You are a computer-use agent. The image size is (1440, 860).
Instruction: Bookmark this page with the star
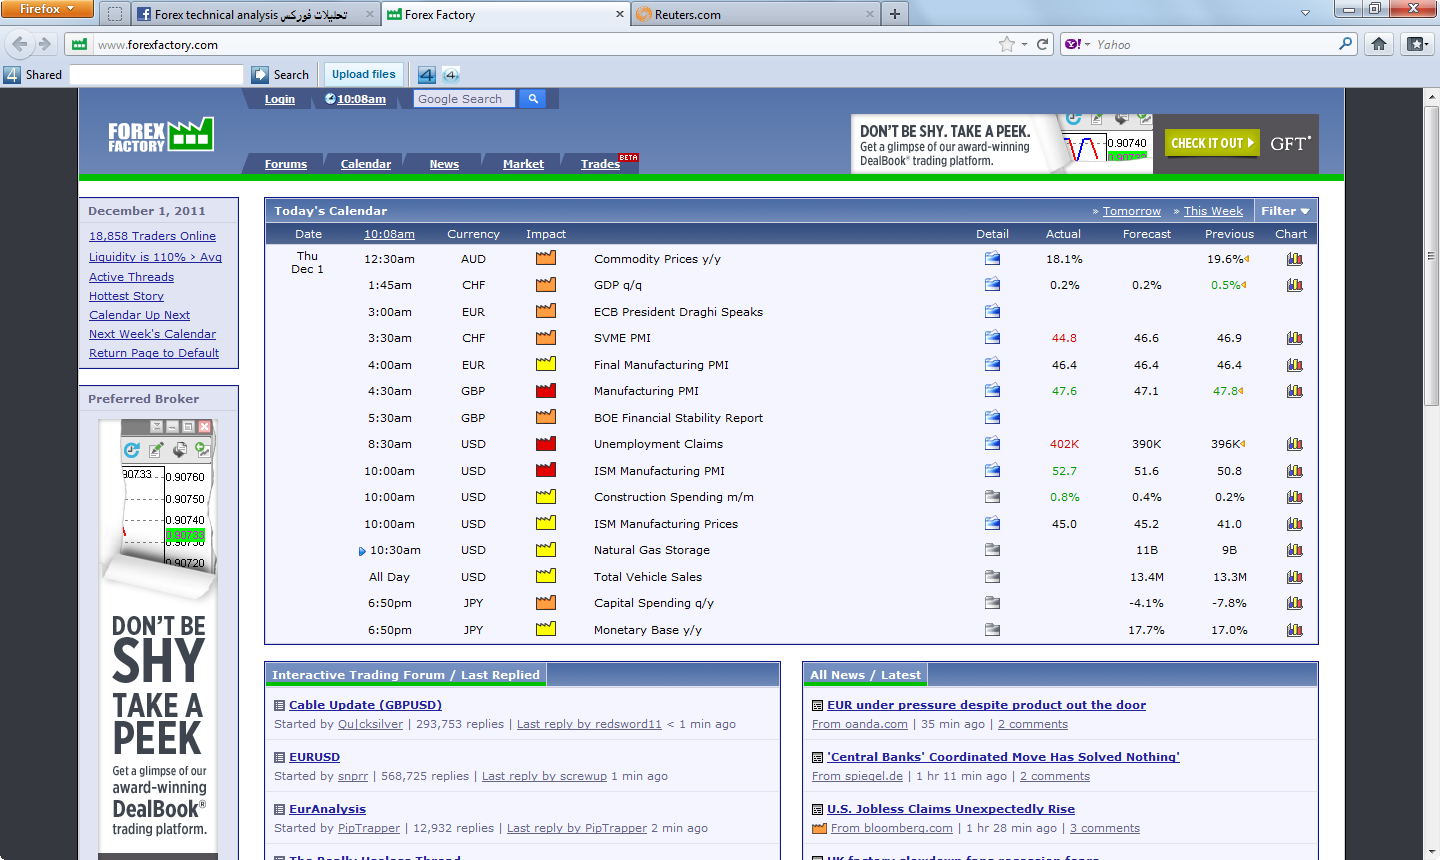pyautogui.click(x=1006, y=44)
